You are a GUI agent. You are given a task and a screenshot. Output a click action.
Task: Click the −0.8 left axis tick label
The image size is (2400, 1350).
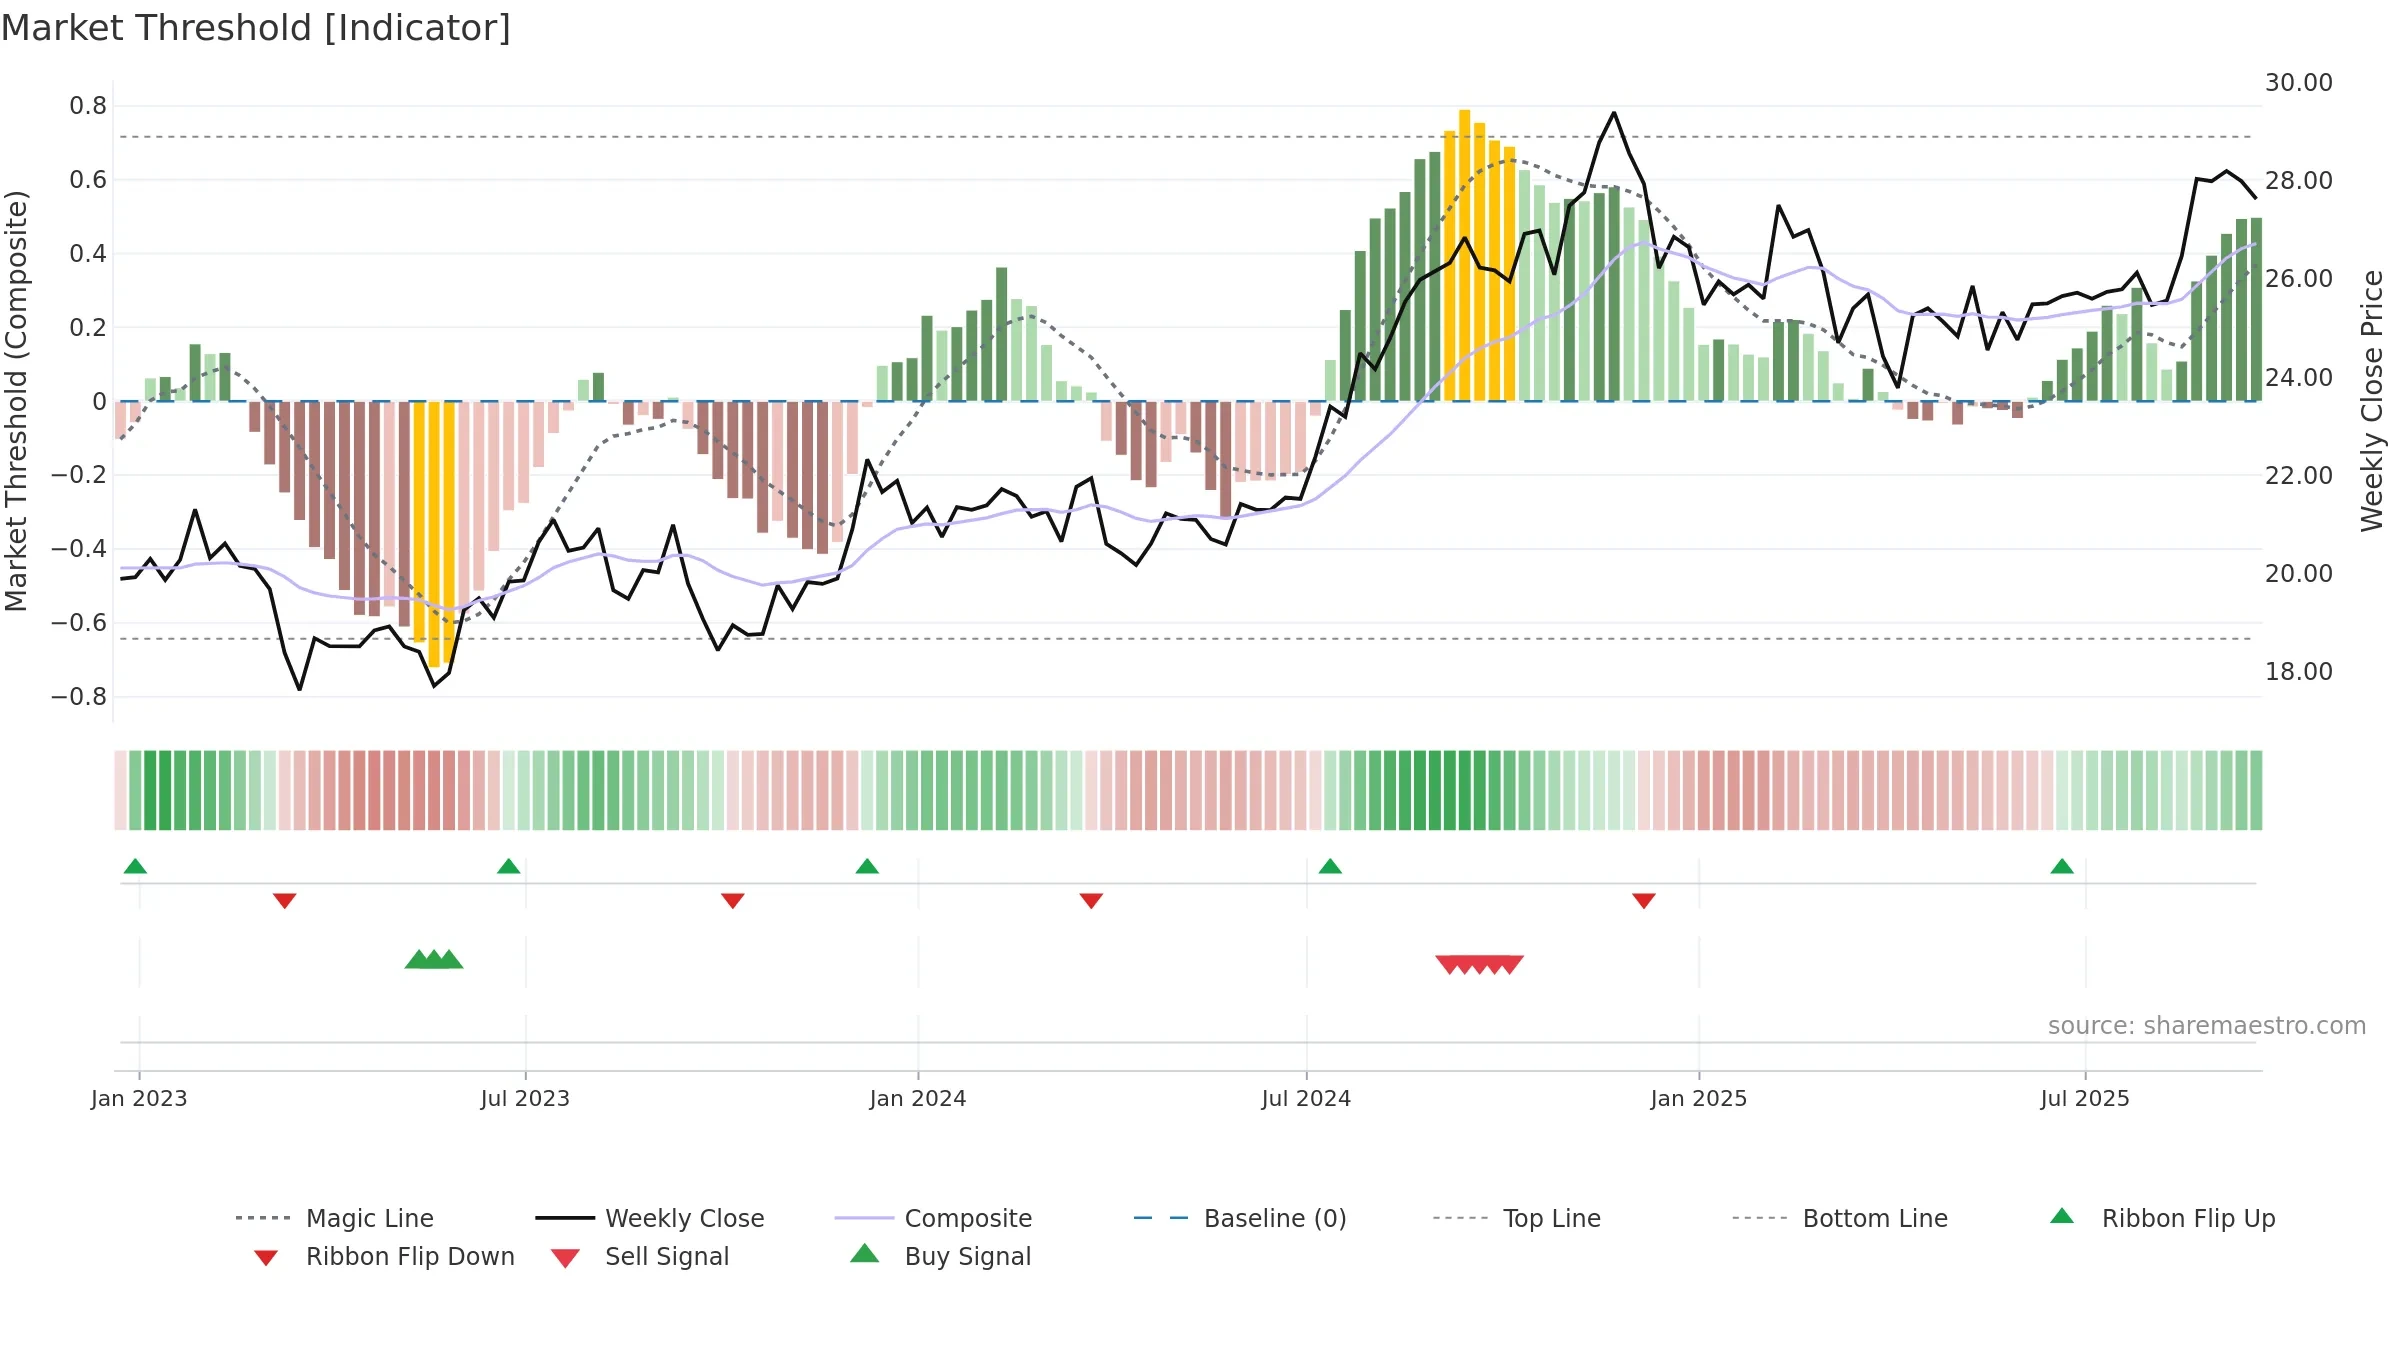(x=79, y=696)
